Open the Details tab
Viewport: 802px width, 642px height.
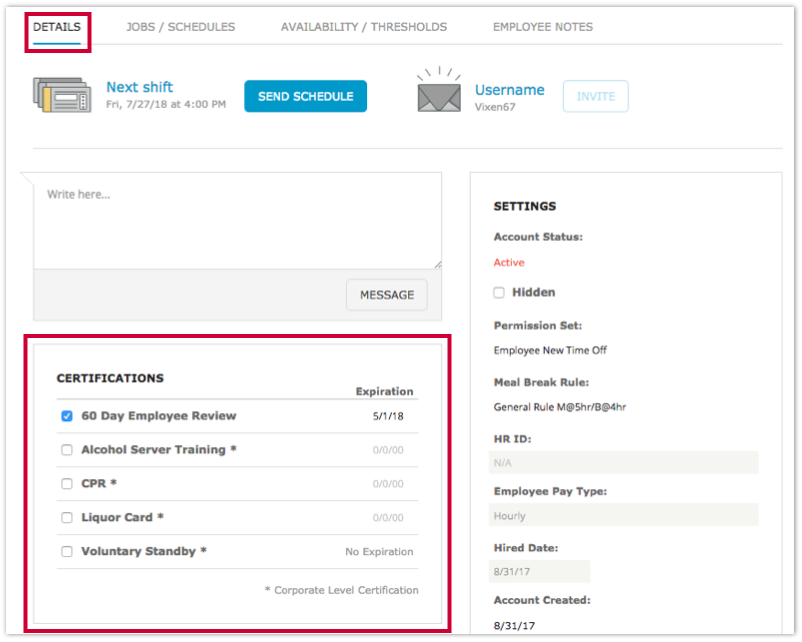pyautogui.click(x=57, y=27)
